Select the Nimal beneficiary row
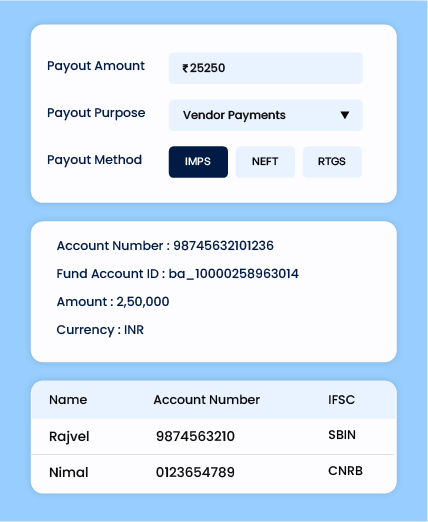Viewport: 428px width, 522px height. pyautogui.click(x=213, y=472)
